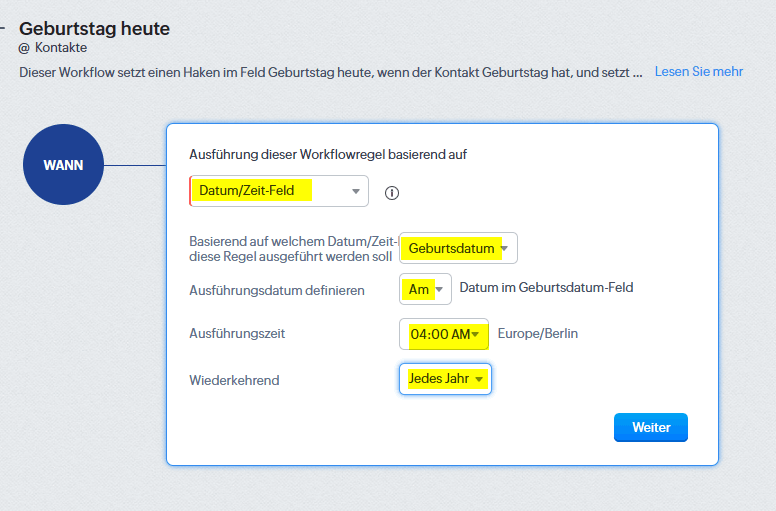The height and width of the screenshot is (511, 776).
Task: Click the dash icon left of the title
Action: point(2,29)
